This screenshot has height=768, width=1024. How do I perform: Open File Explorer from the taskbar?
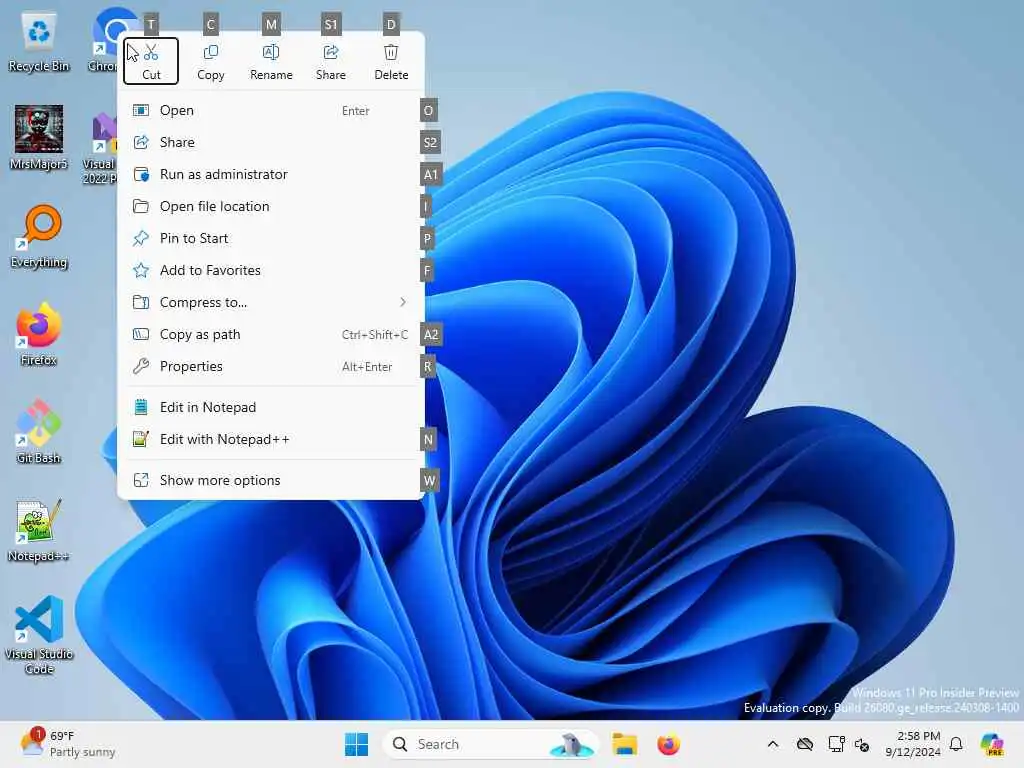coord(624,744)
